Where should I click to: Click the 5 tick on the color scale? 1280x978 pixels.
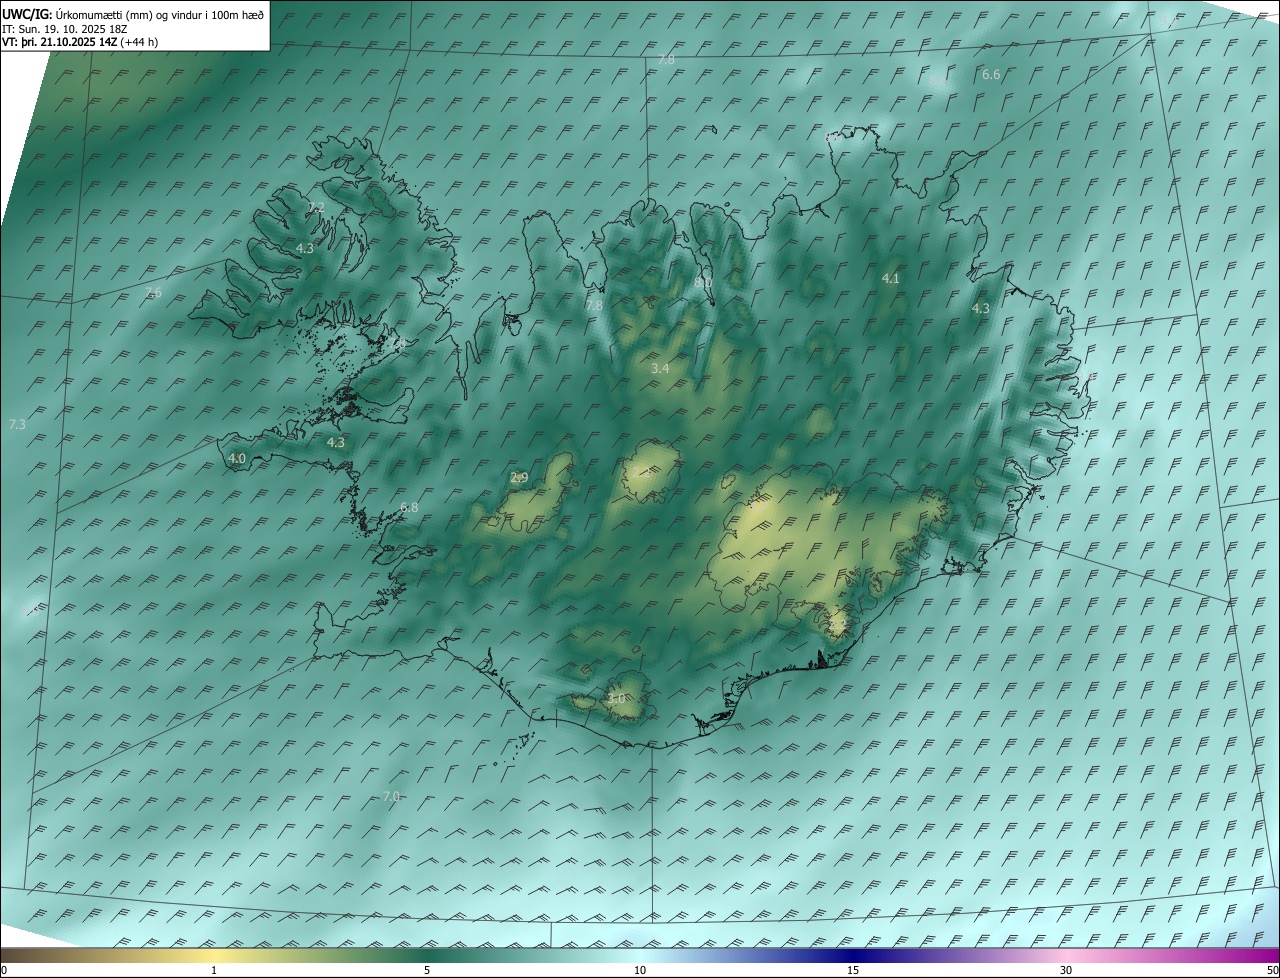point(427,971)
